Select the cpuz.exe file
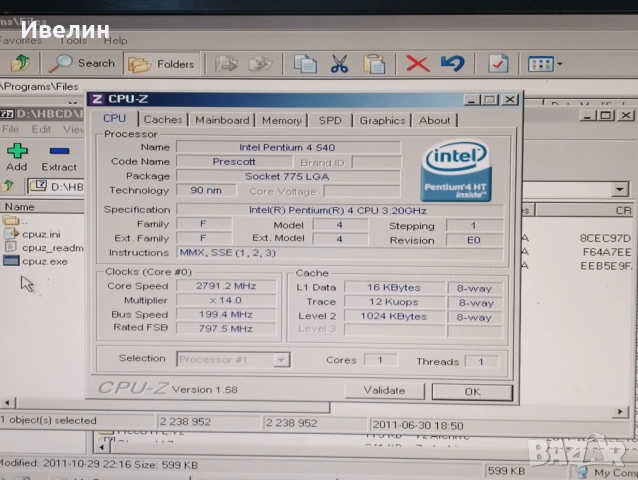 coord(36,261)
